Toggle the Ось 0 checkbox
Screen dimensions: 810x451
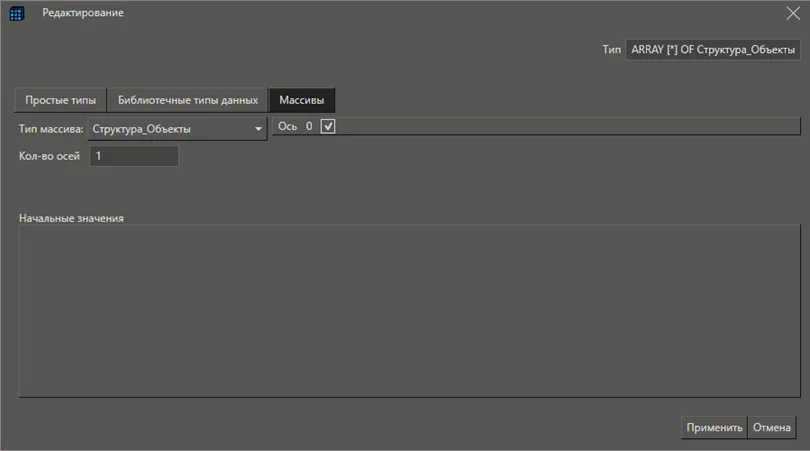click(327, 126)
